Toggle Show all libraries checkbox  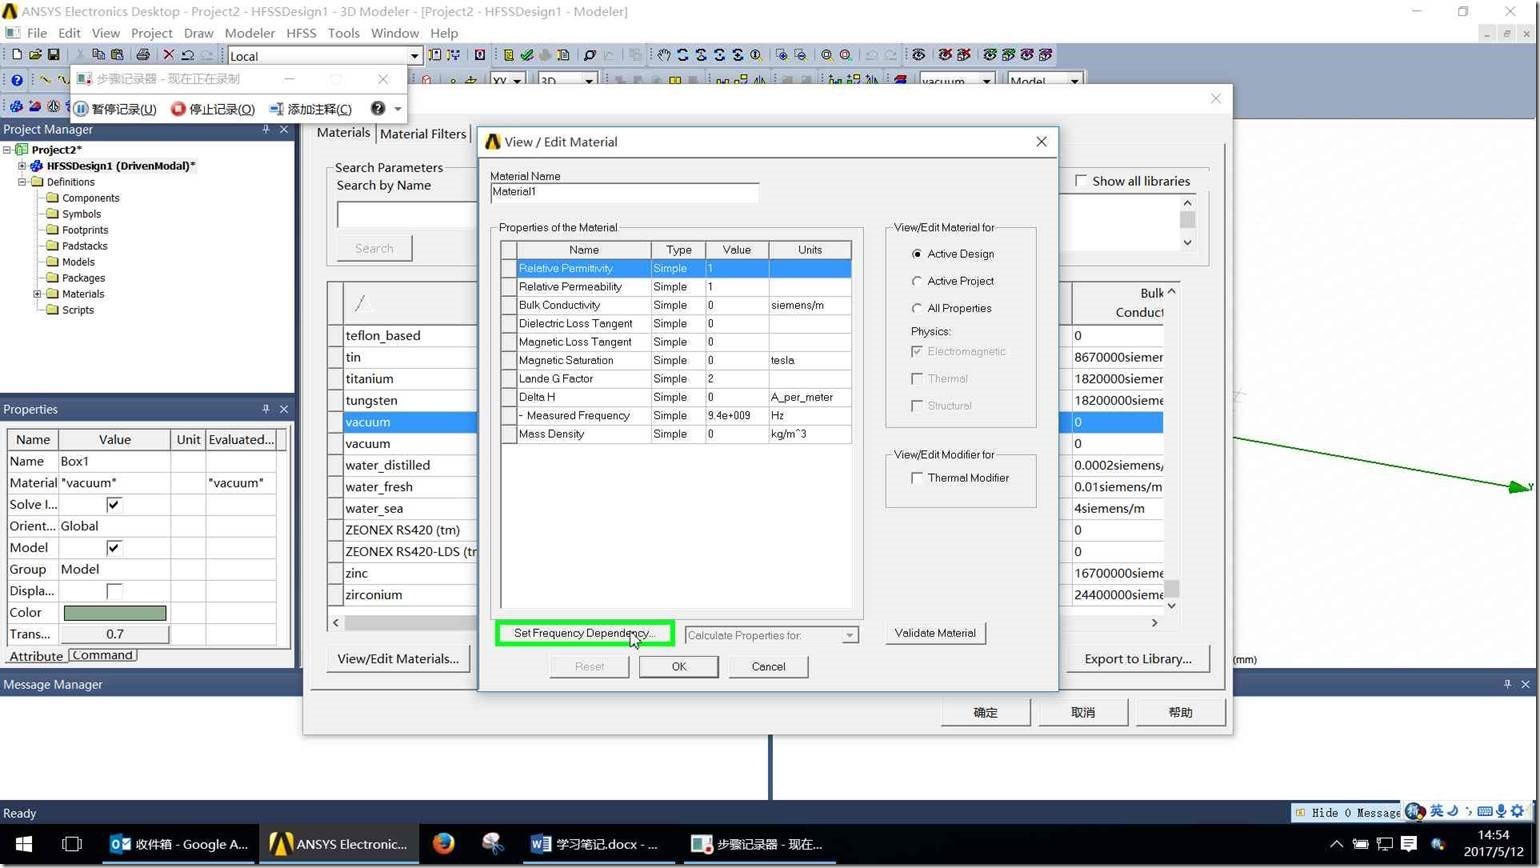click(x=1081, y=181)
